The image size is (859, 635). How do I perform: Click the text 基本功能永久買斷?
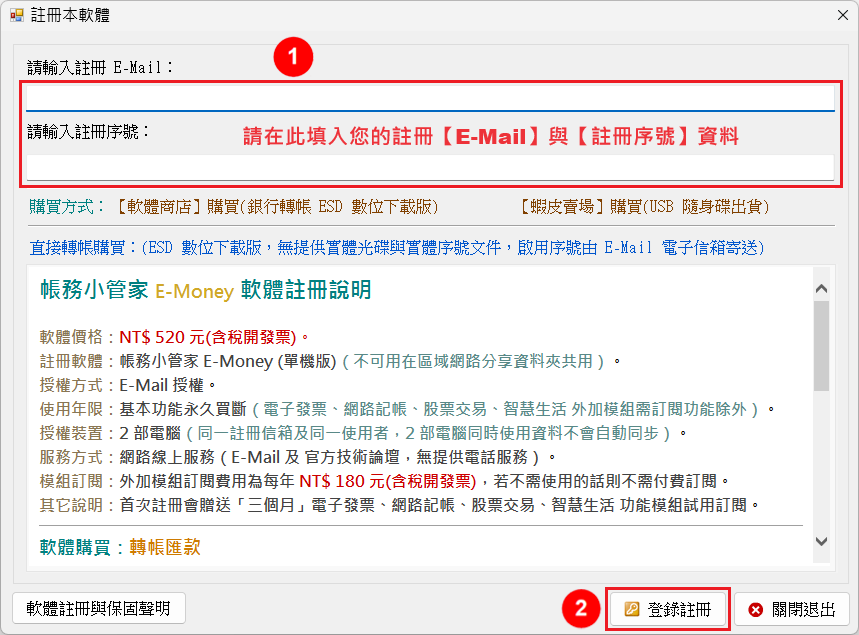coord(183,409)
